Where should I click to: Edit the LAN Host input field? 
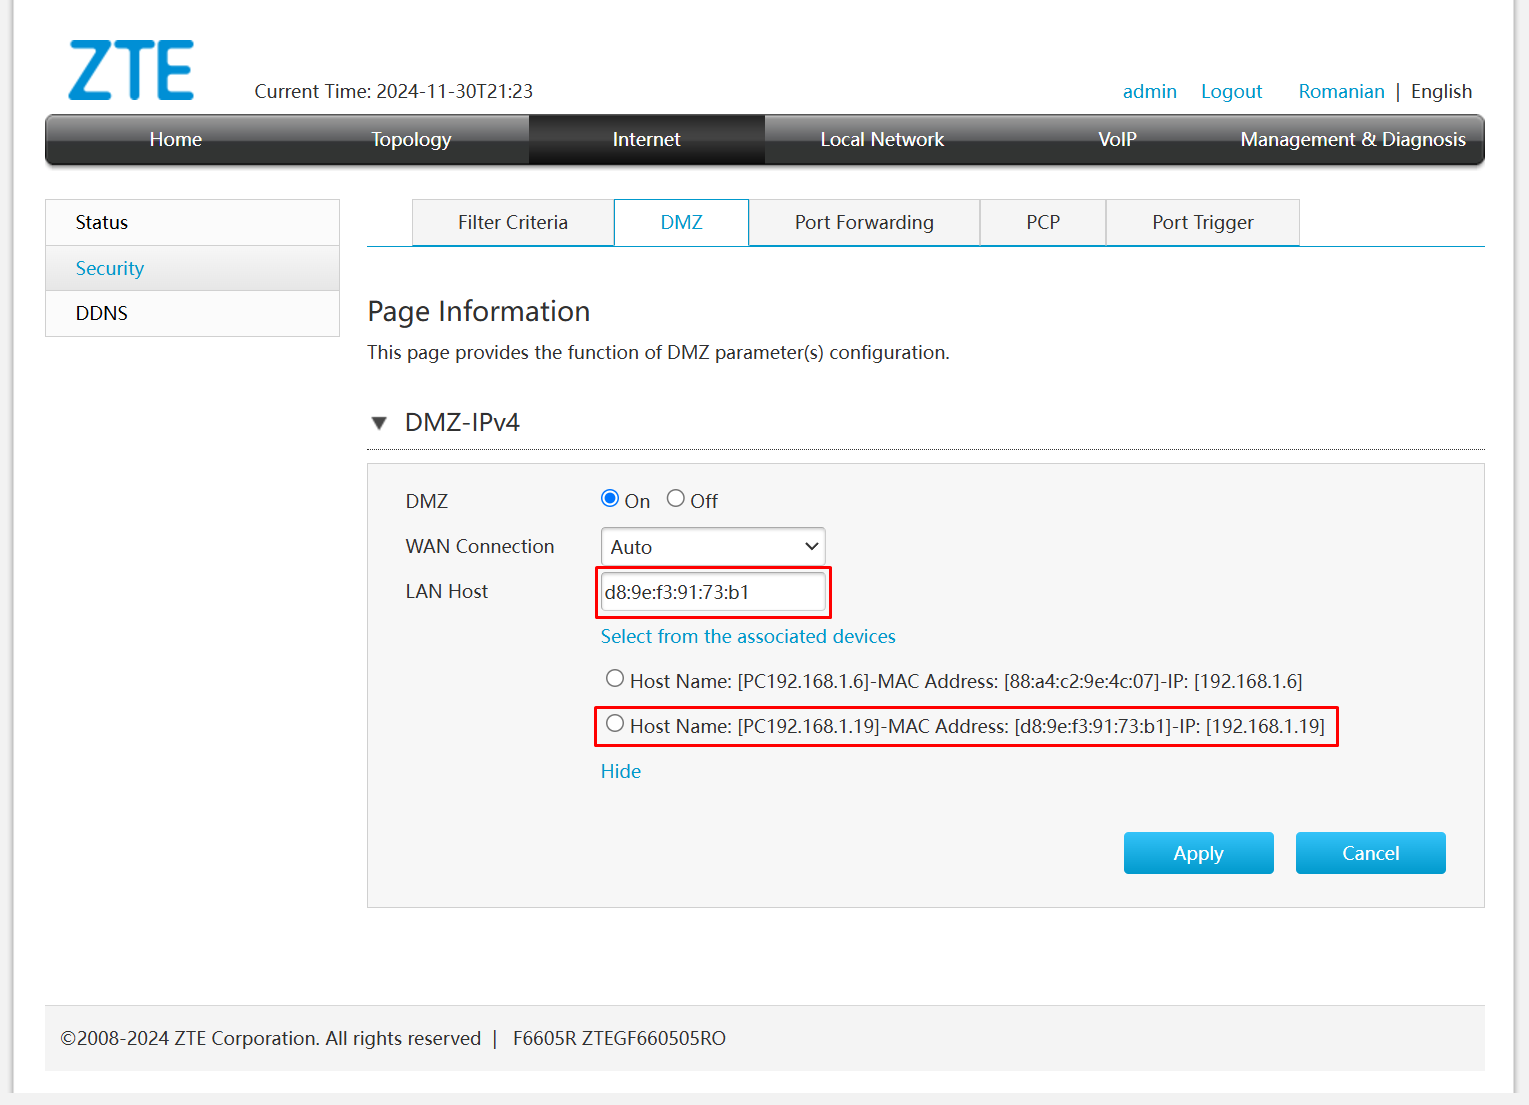coord(712,591)
